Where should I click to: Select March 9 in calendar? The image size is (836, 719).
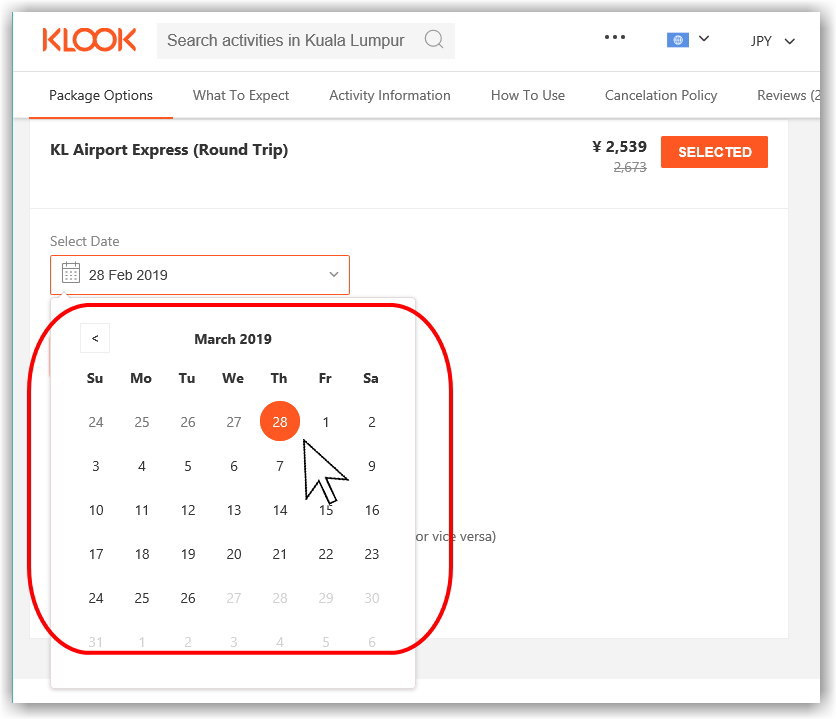[x=372, y=466]
